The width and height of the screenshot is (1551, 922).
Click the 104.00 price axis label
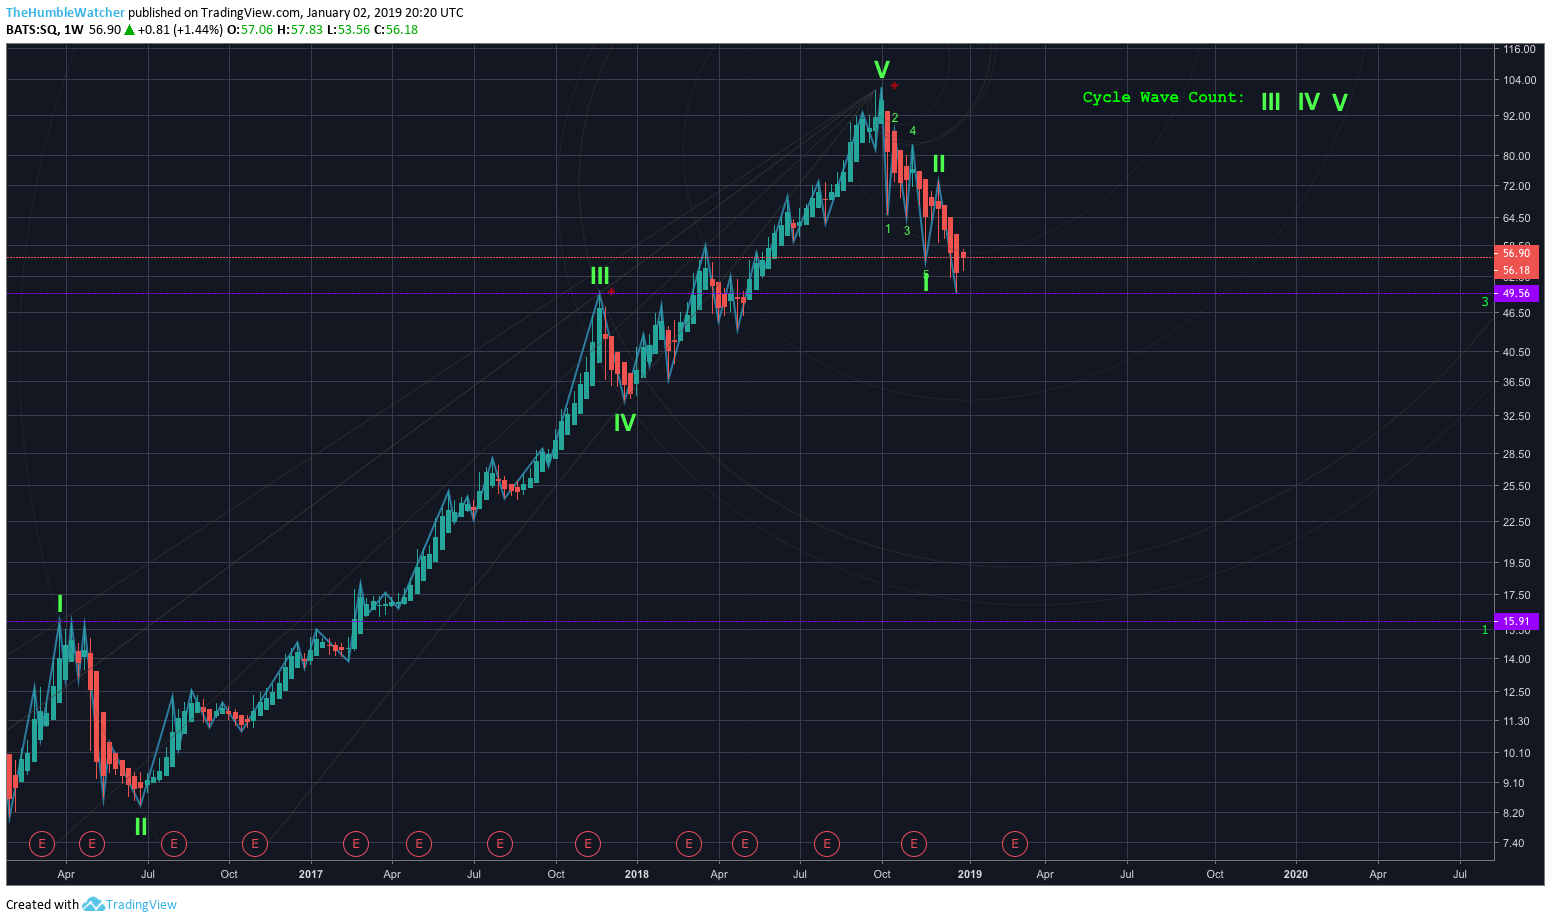point(1519,80)
